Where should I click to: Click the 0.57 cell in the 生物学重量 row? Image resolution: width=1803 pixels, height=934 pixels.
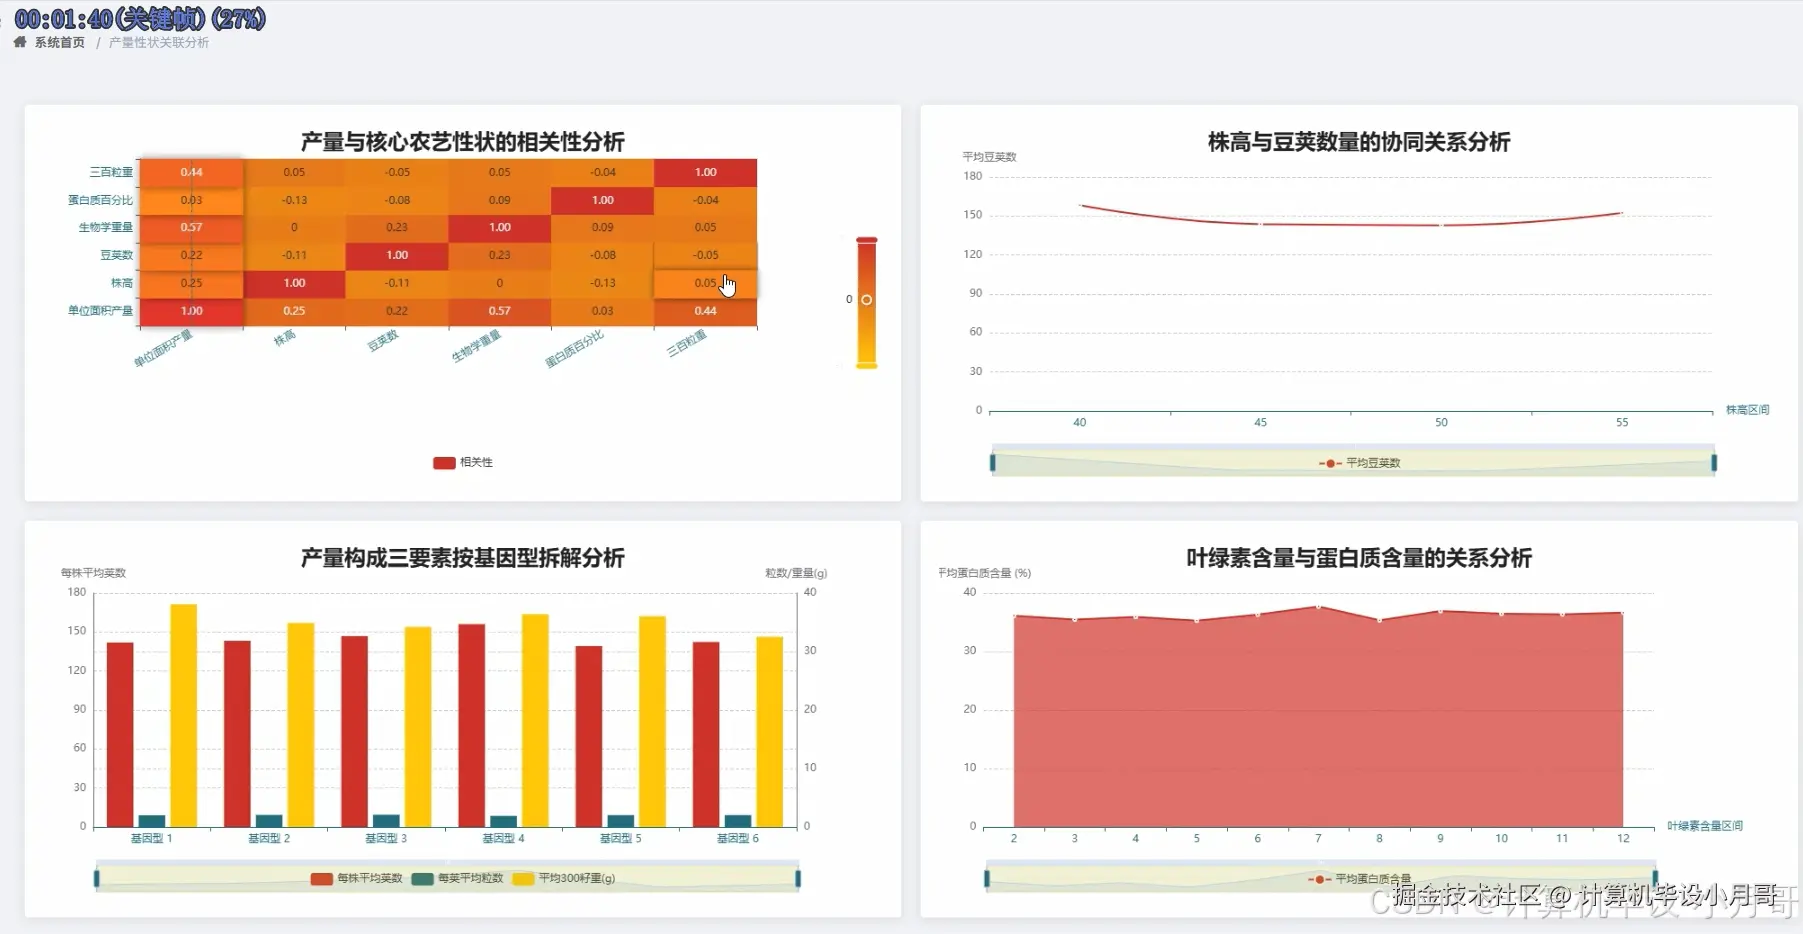pos(191,227)
